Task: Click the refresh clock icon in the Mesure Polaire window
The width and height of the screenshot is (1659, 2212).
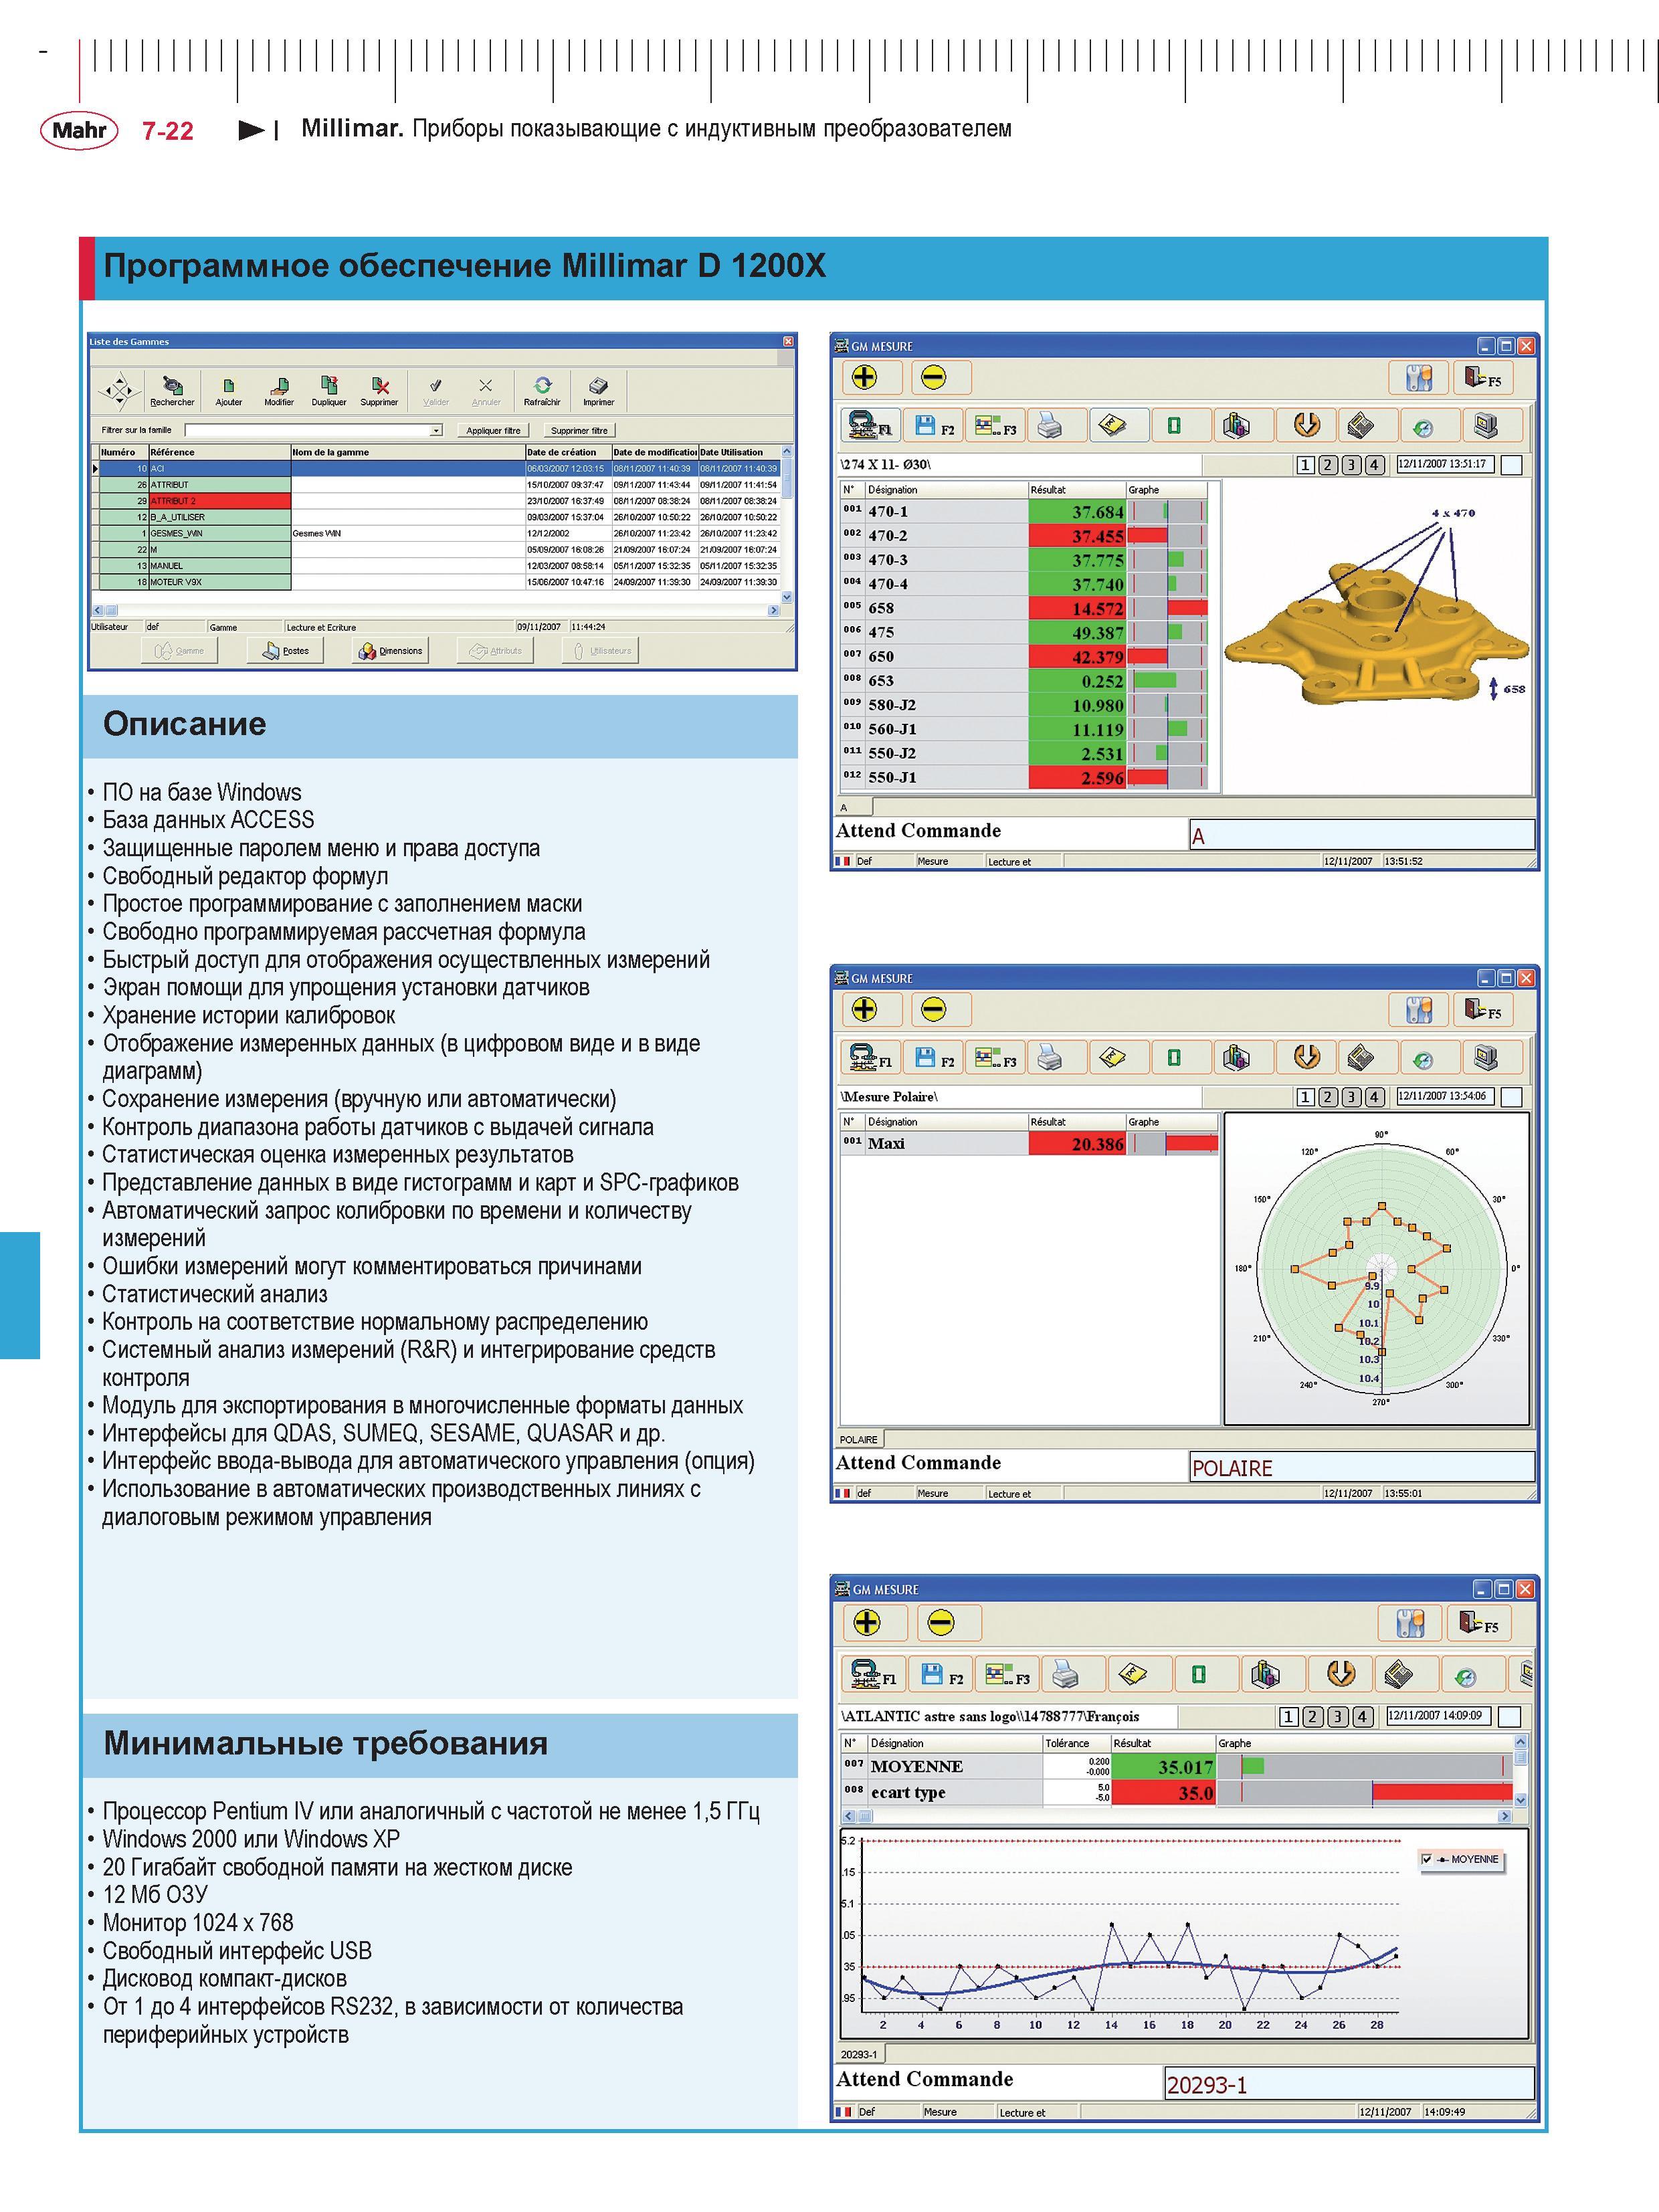Action: coord(1423,1060)
